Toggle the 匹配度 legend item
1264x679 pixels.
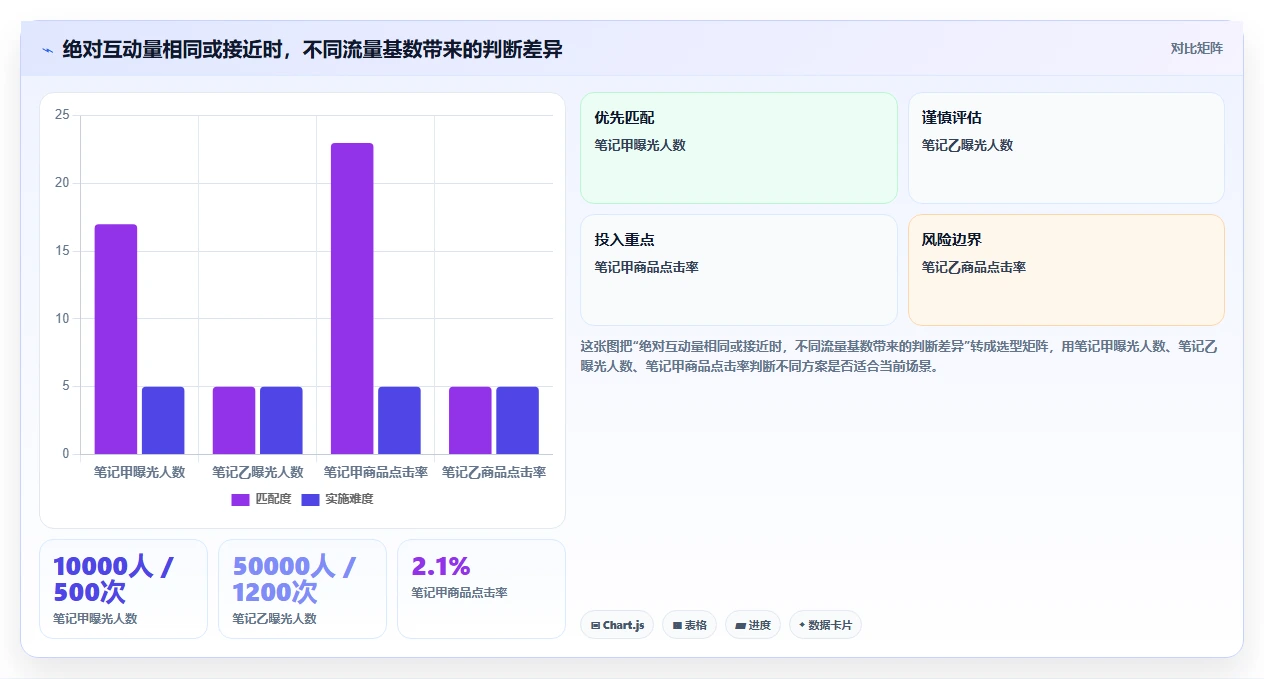point(261,499)
